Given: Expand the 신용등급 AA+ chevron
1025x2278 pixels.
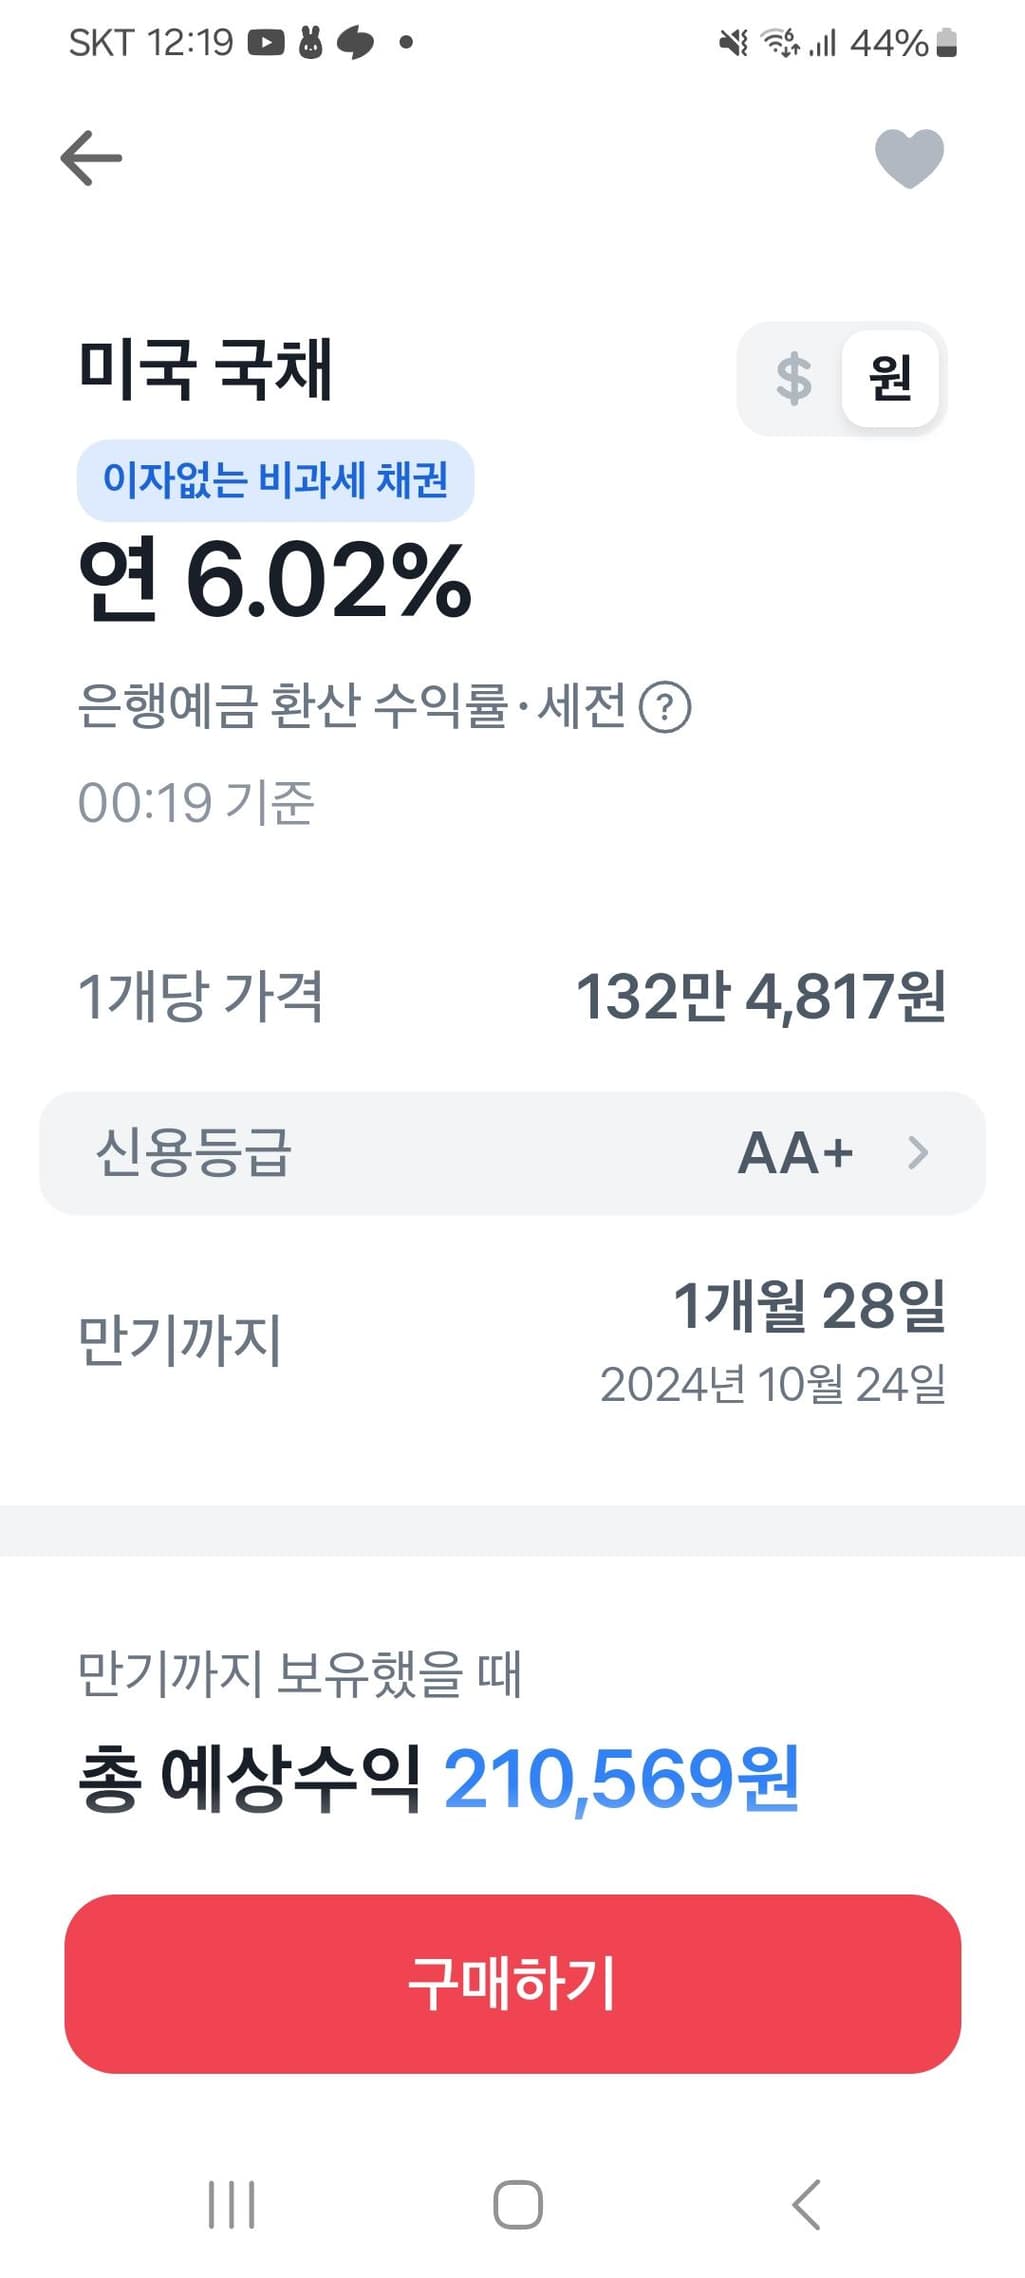Looking at the screenshot, I should [918, 1153].
